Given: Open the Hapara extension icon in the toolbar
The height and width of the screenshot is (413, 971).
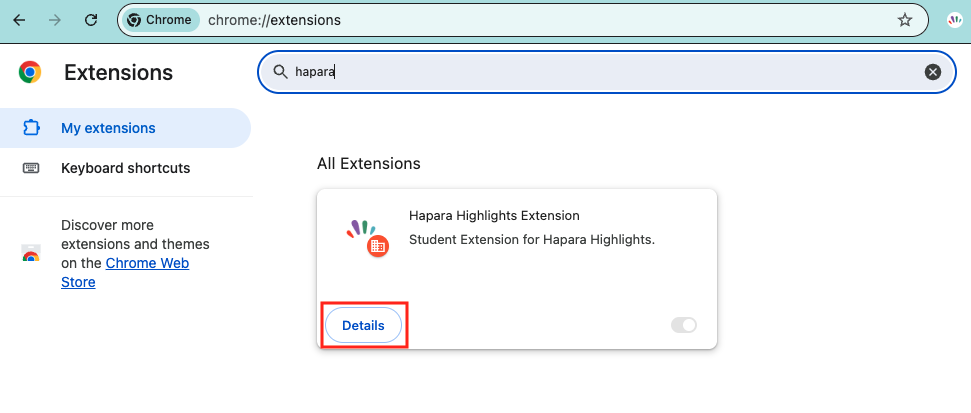Looking at the screenshot, I should (955, 20).
